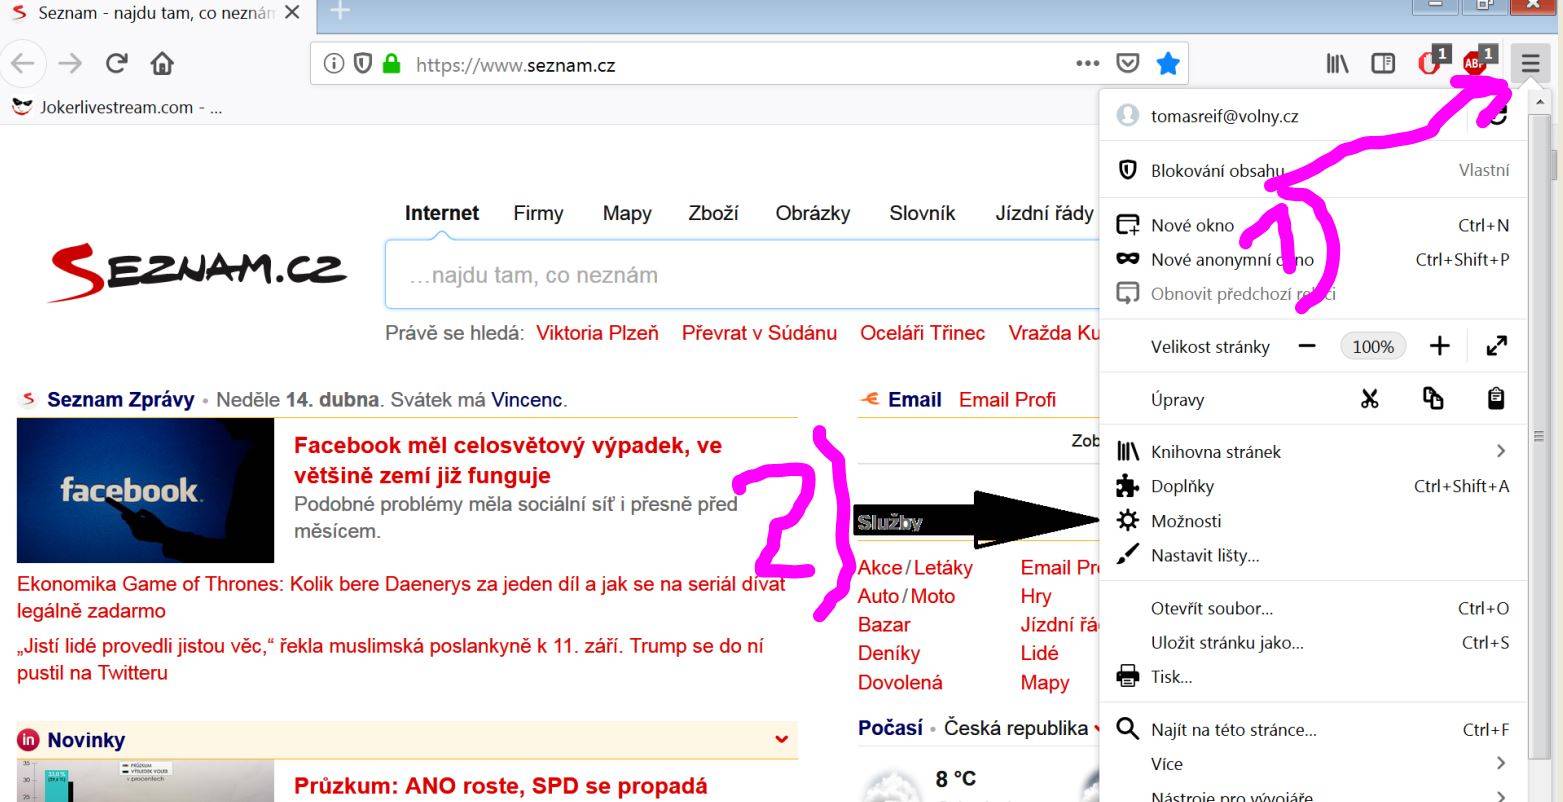Expand Knihovna stránek submenu
This screenshot has height=802, width=1563.
coord(1313,451)
